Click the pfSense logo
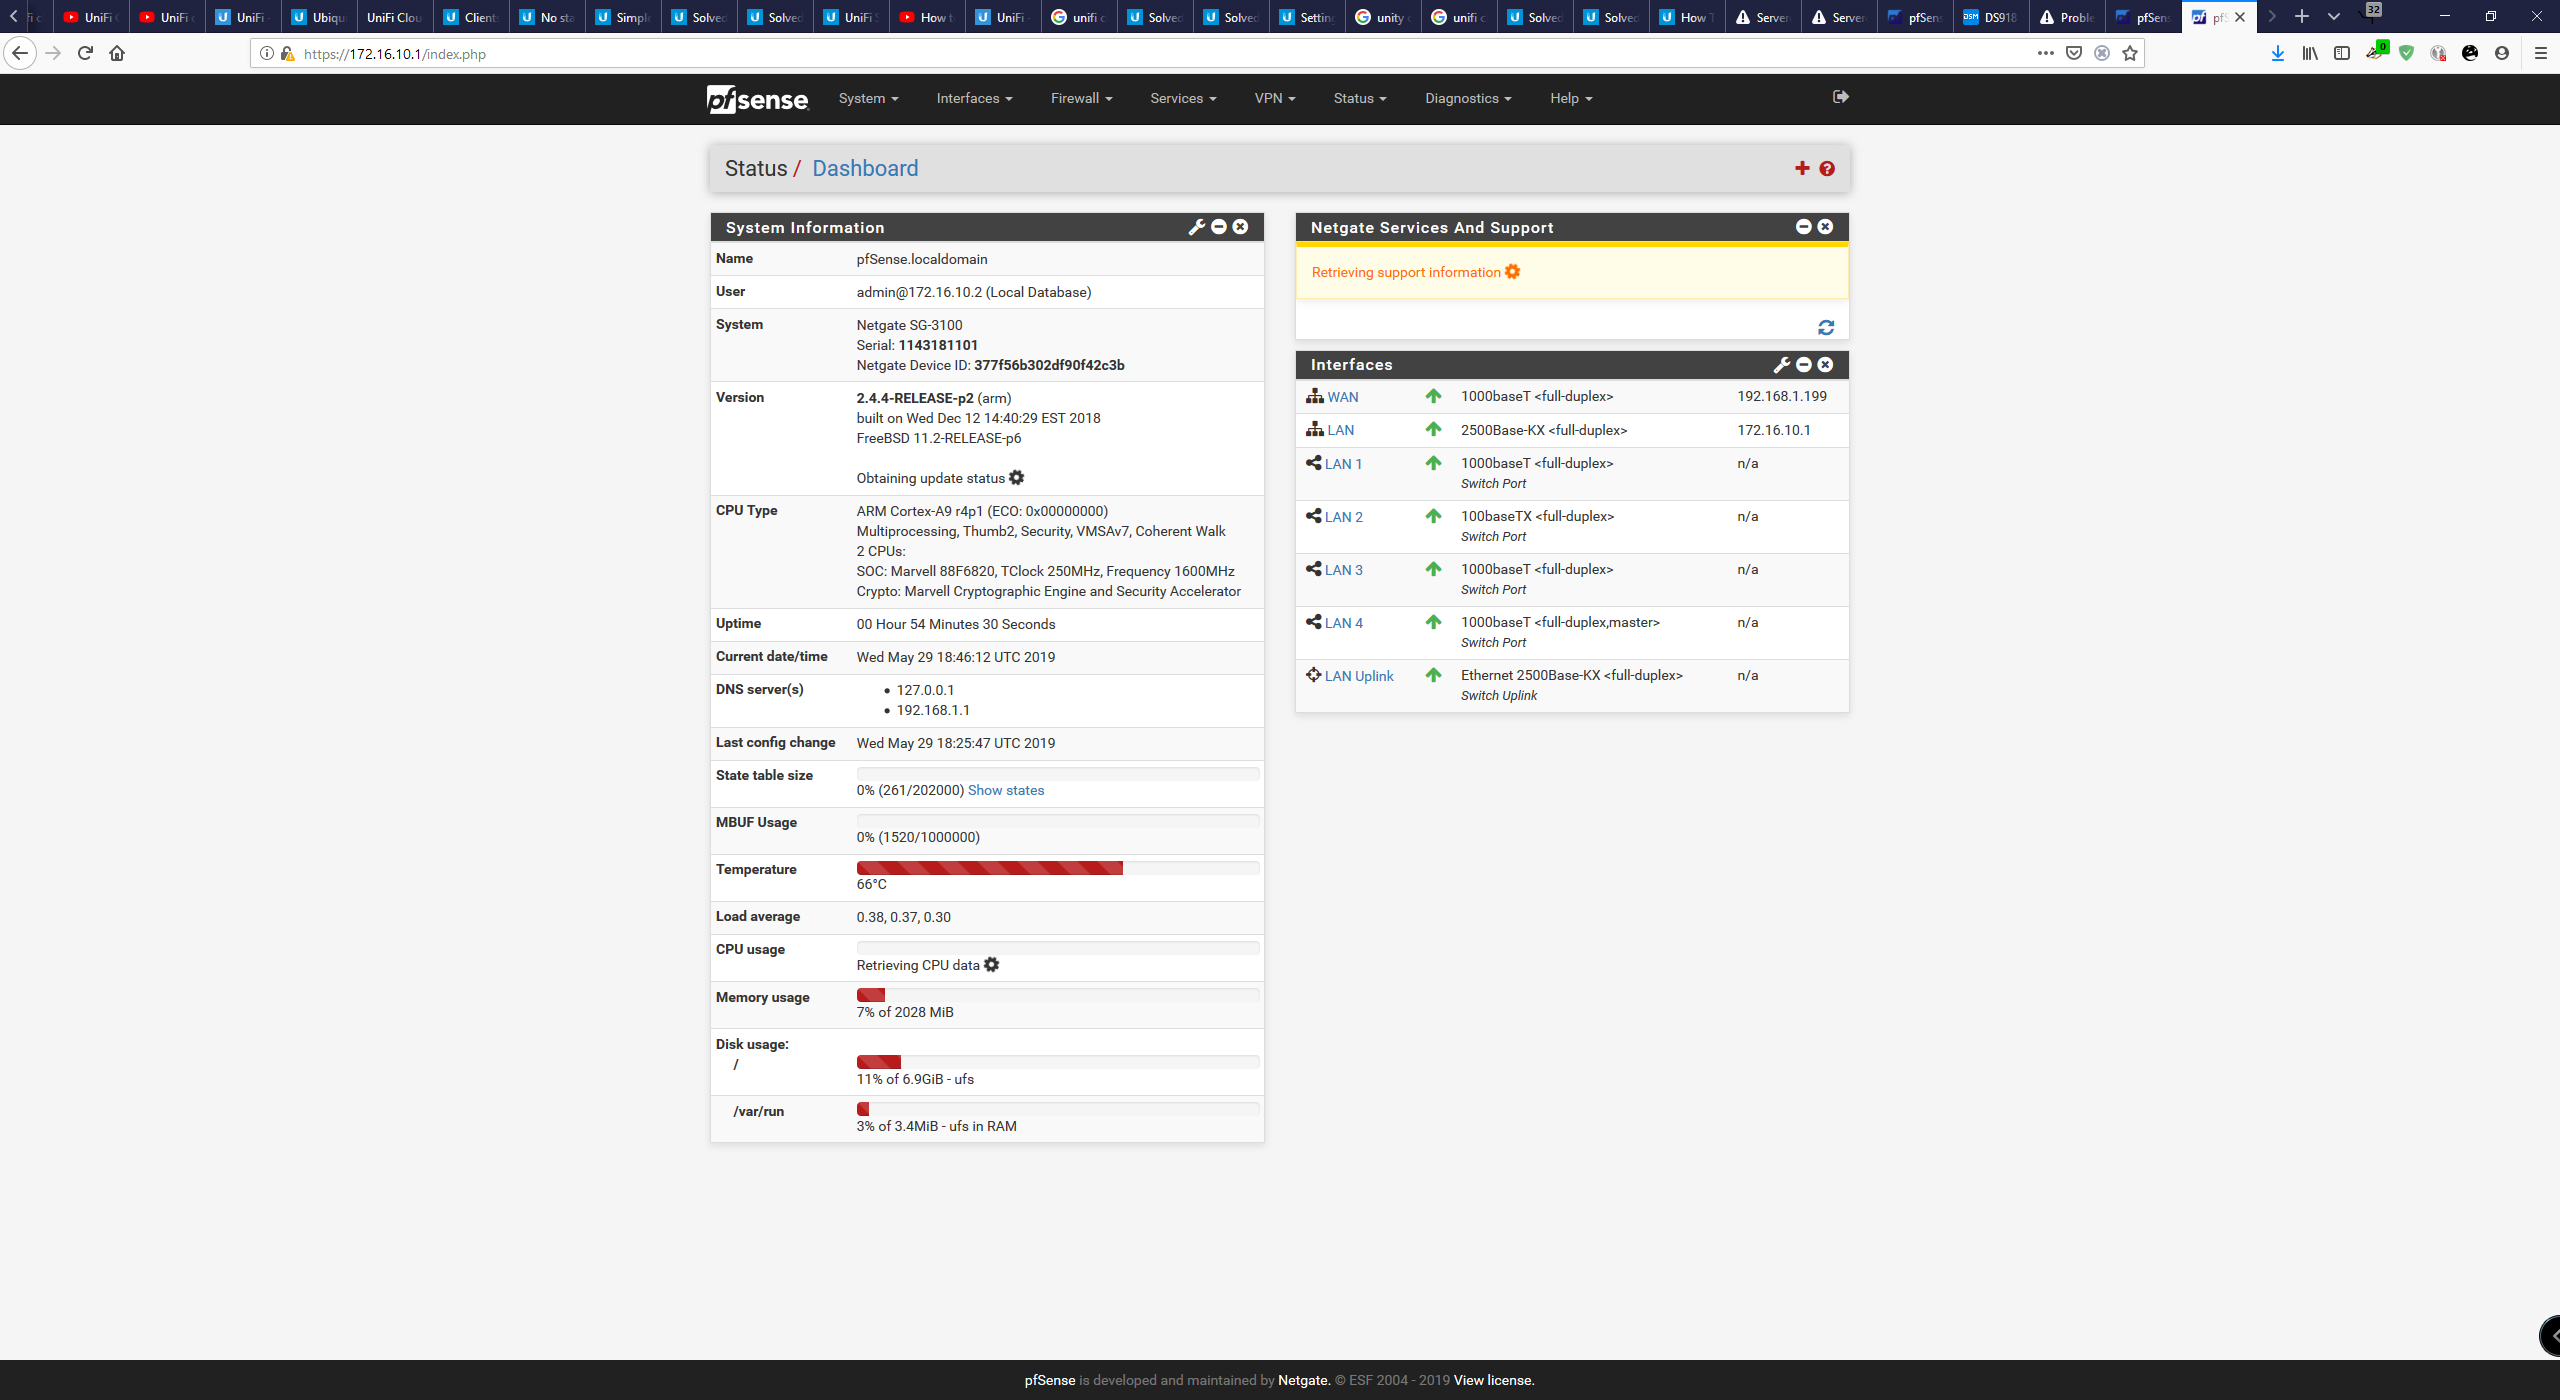2560x1400 pixels. (x=757, y=99)
